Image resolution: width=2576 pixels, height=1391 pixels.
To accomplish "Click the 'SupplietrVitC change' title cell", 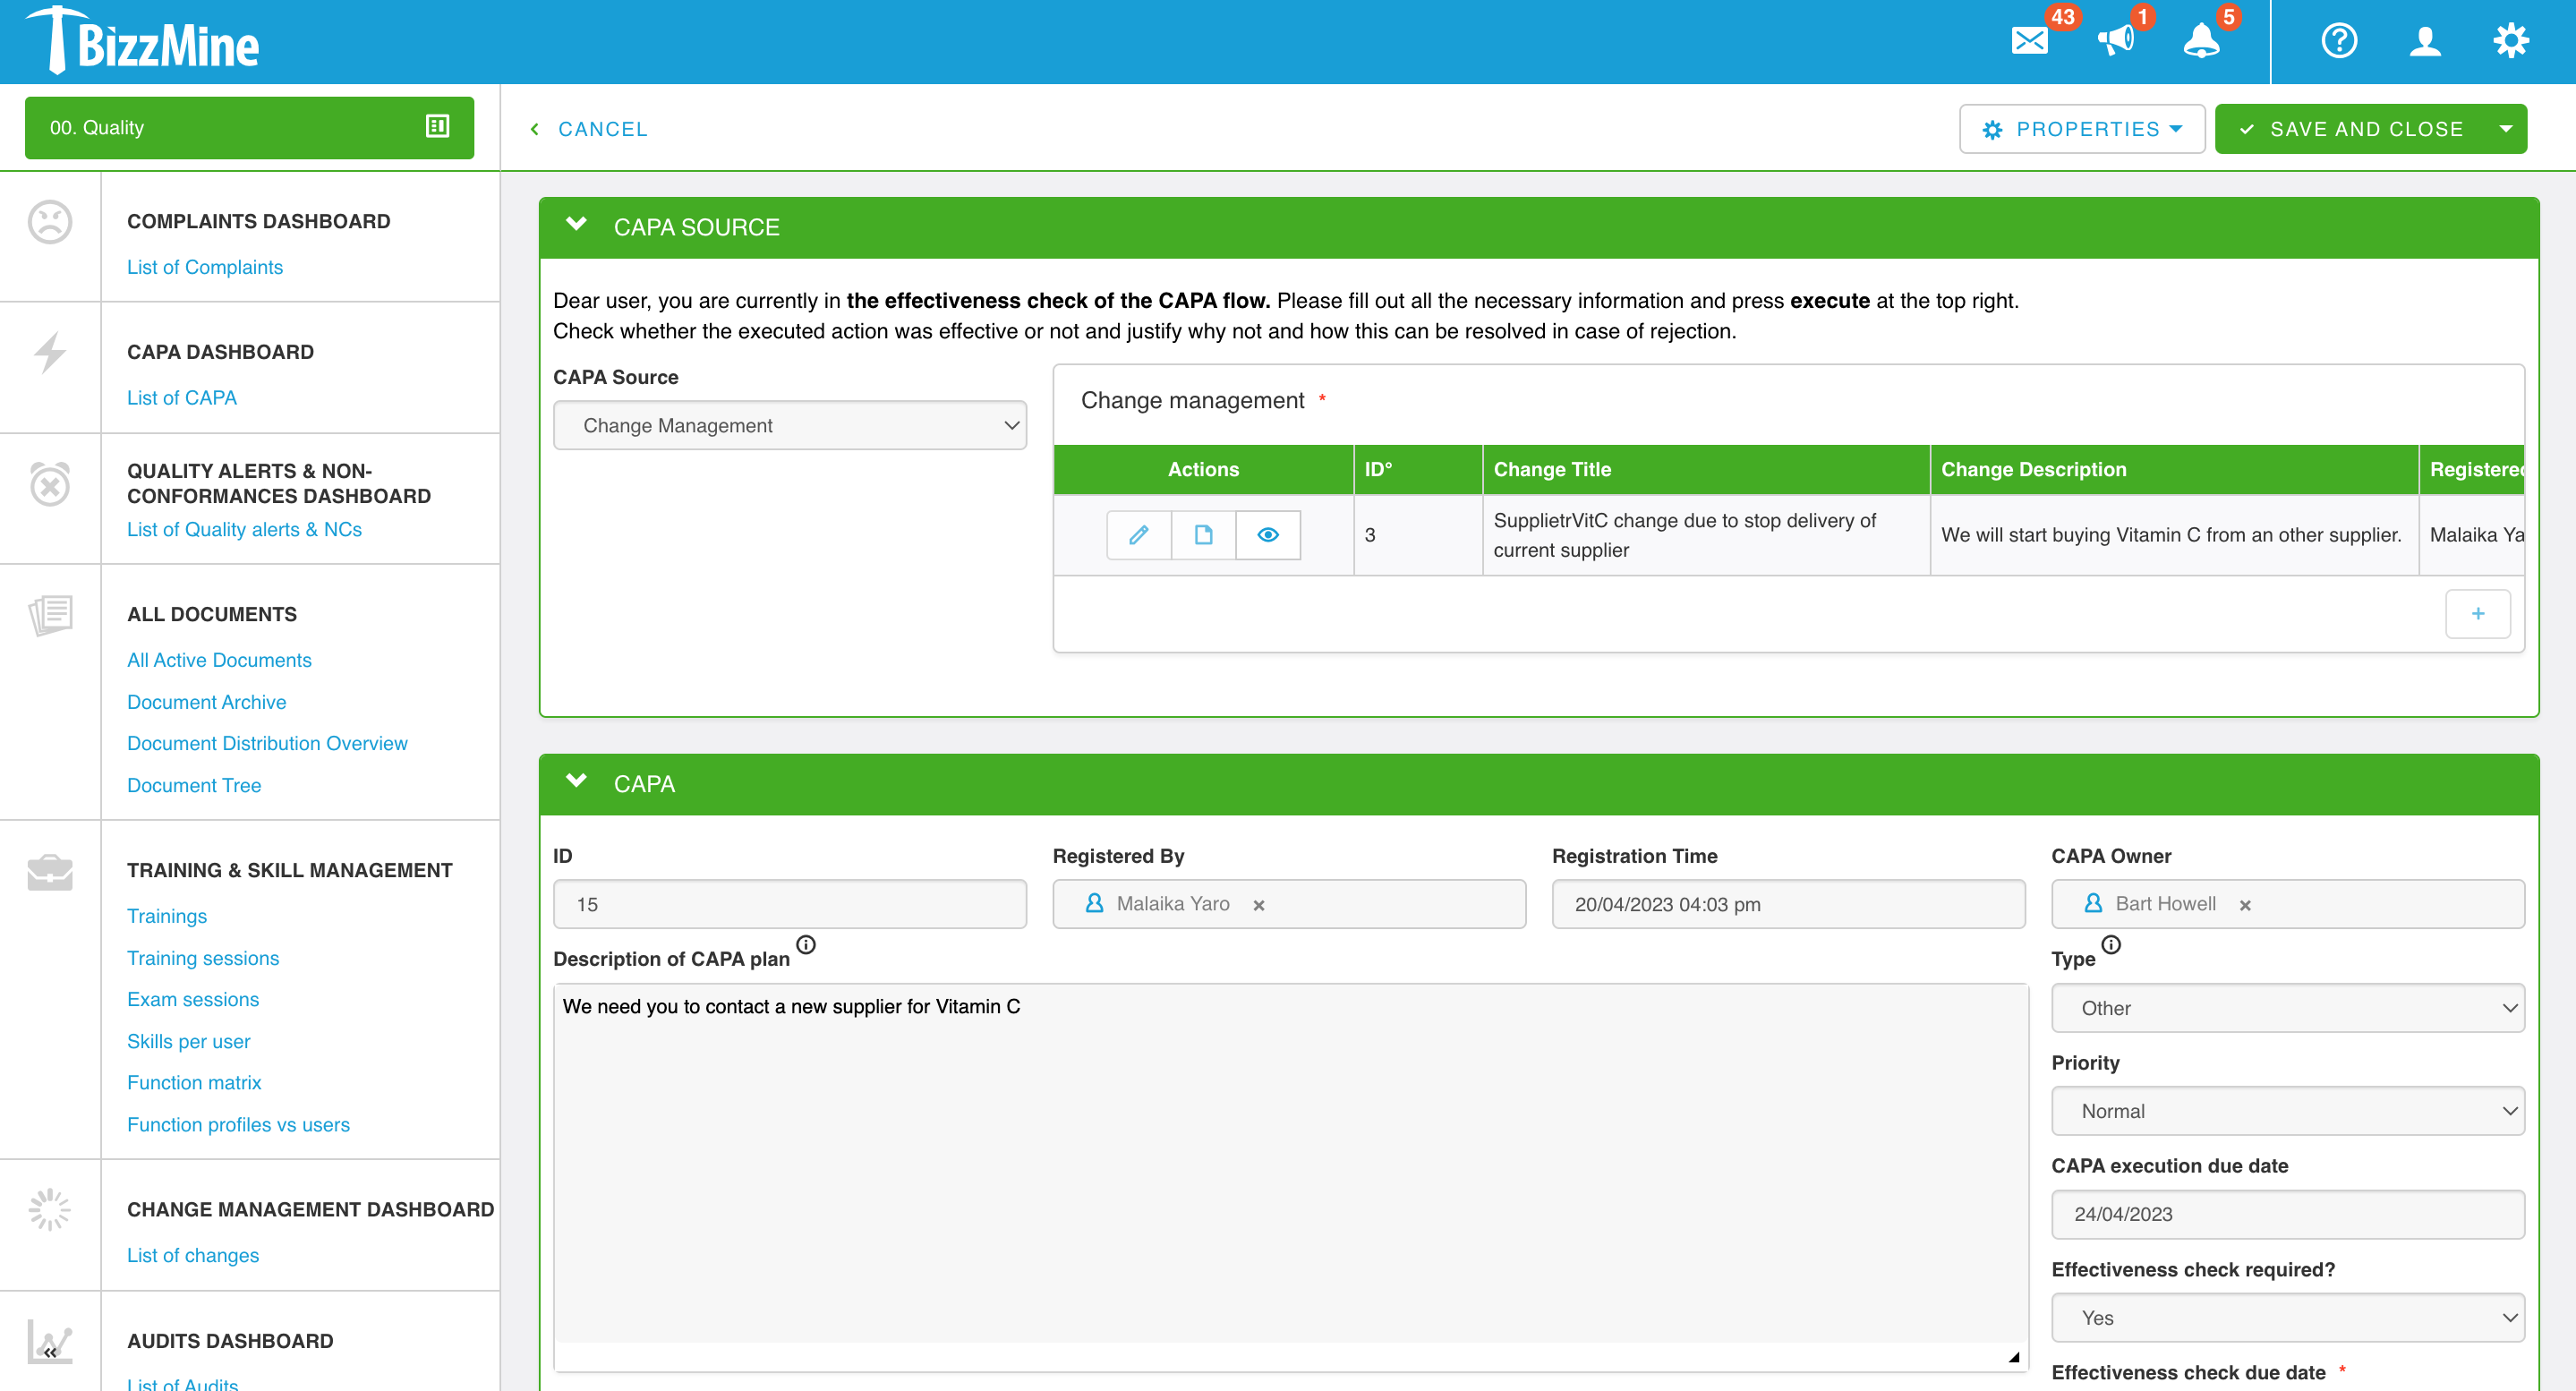I will (1705, 535).
